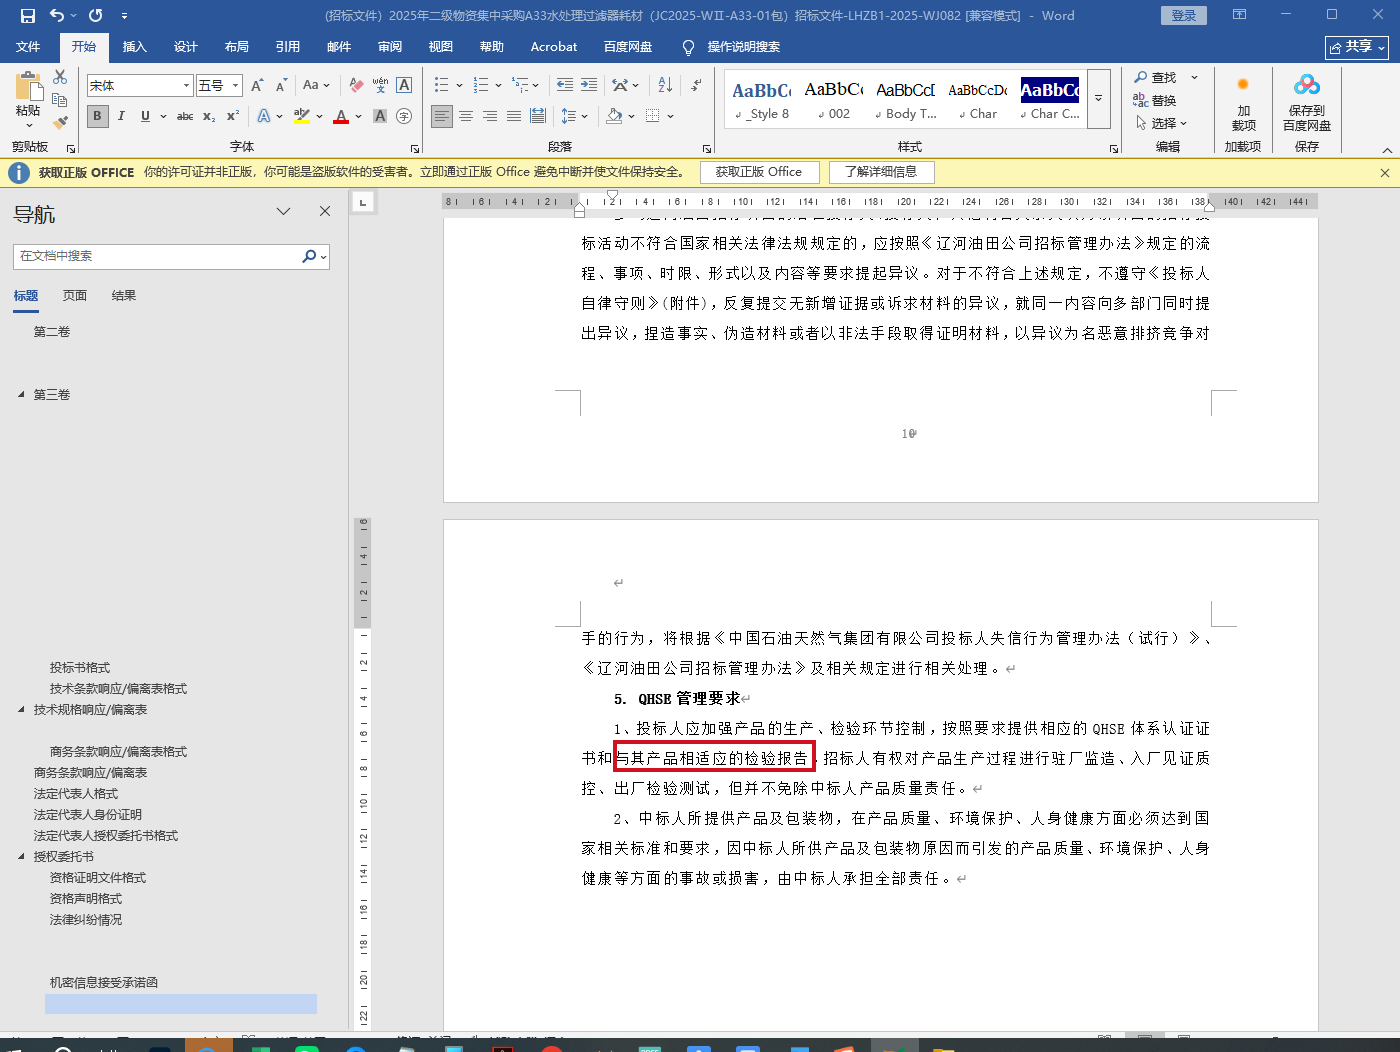
Task: Click the 共享 (Share) button
Action: pyautogui.click(x=1357, y=47)
